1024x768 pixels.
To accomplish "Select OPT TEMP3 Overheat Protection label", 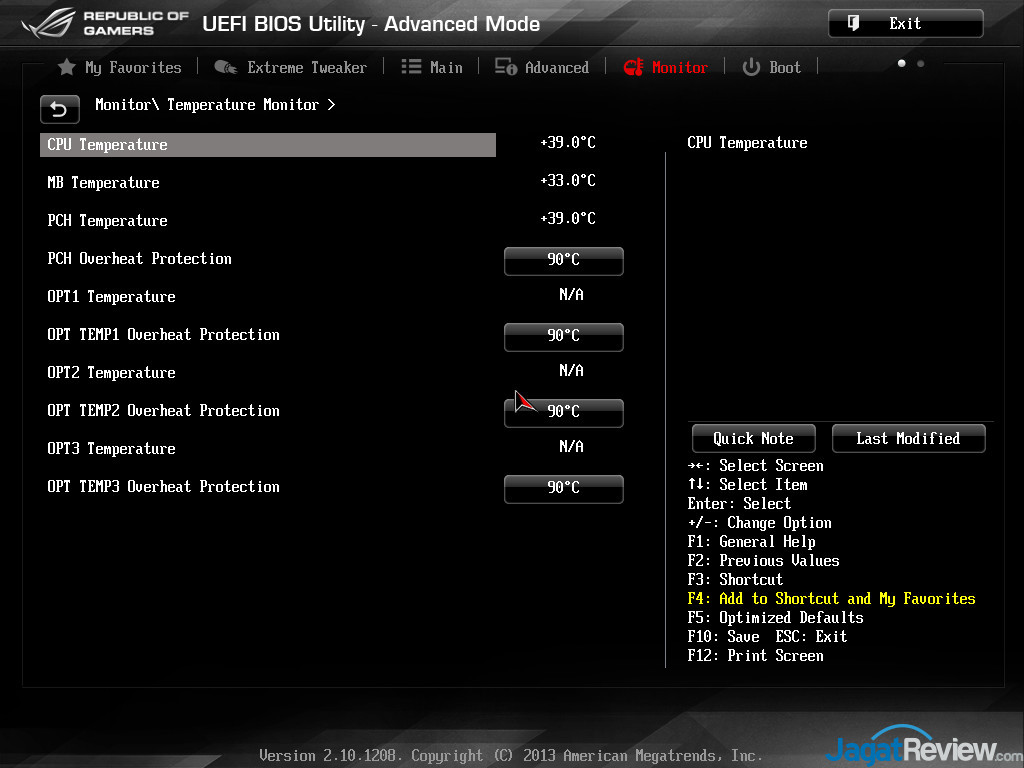I will [x=163, y=487].
